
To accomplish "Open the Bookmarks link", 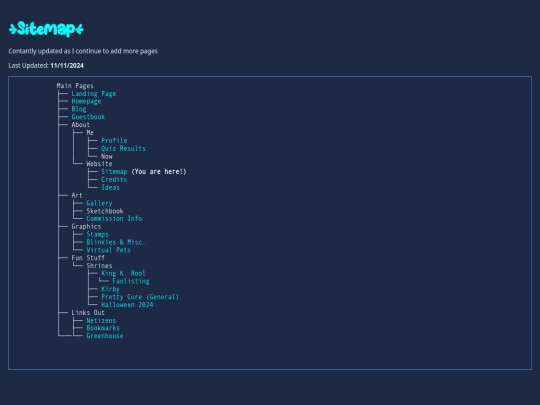I will coord(103,328).
